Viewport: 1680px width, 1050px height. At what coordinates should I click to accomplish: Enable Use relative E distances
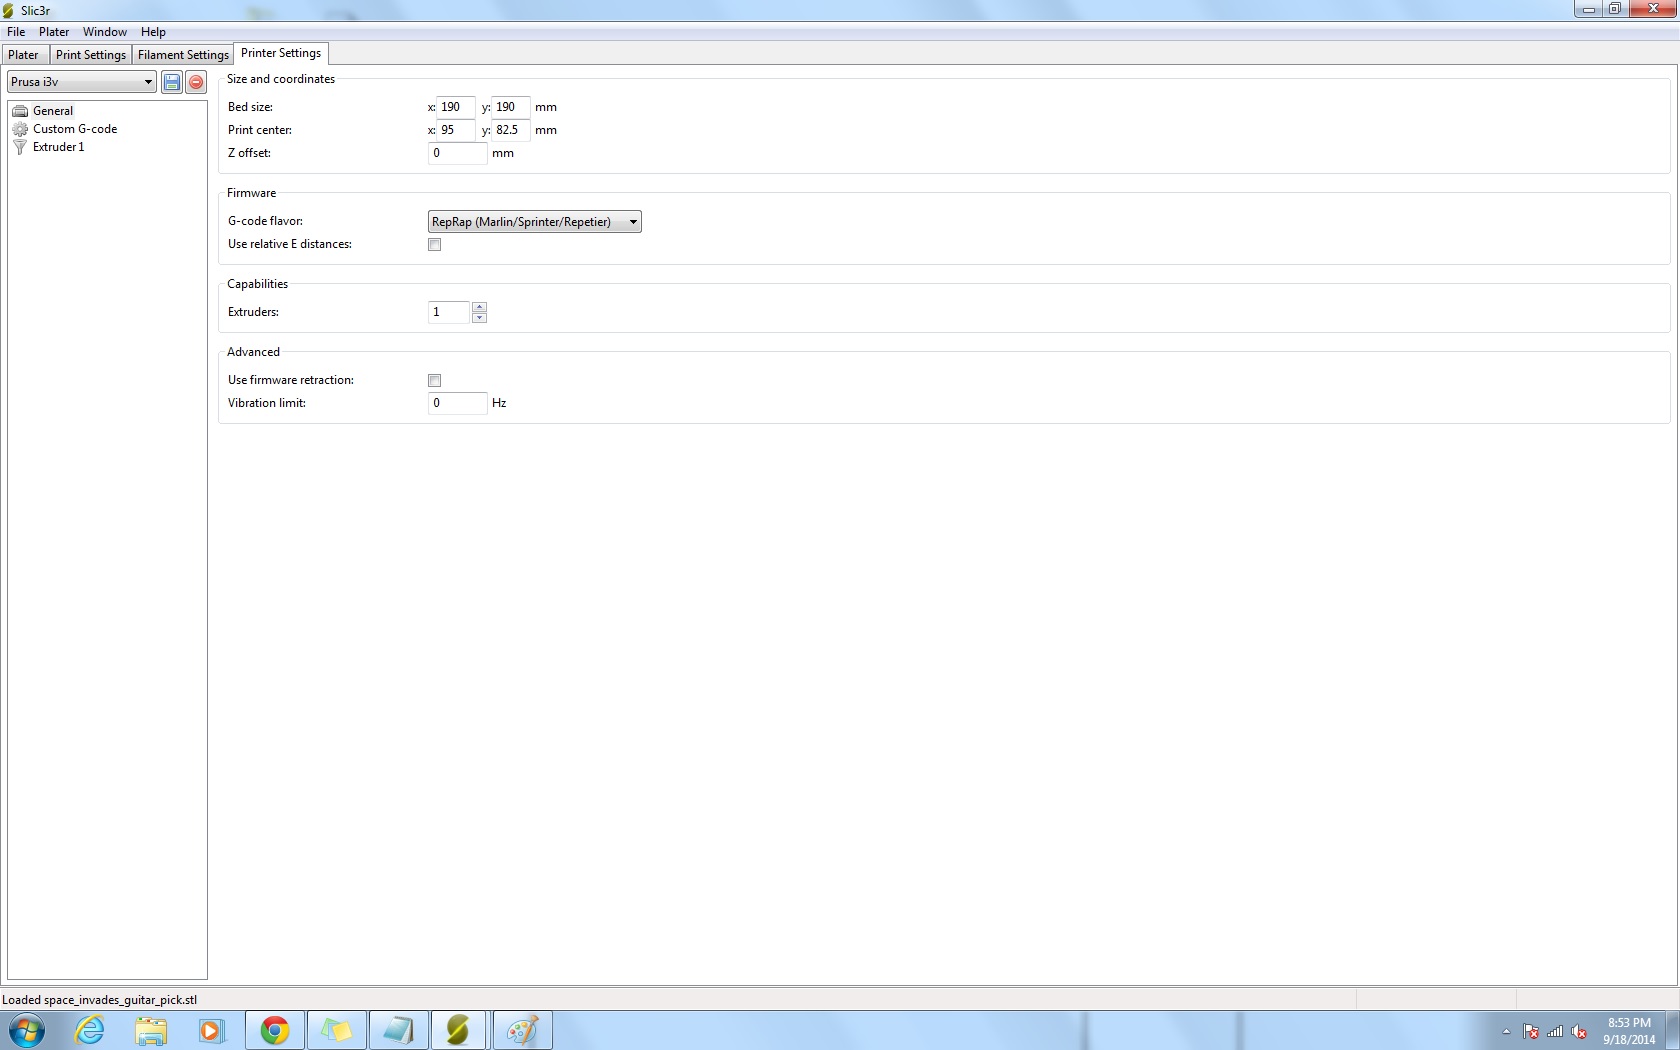click(434, 245)
